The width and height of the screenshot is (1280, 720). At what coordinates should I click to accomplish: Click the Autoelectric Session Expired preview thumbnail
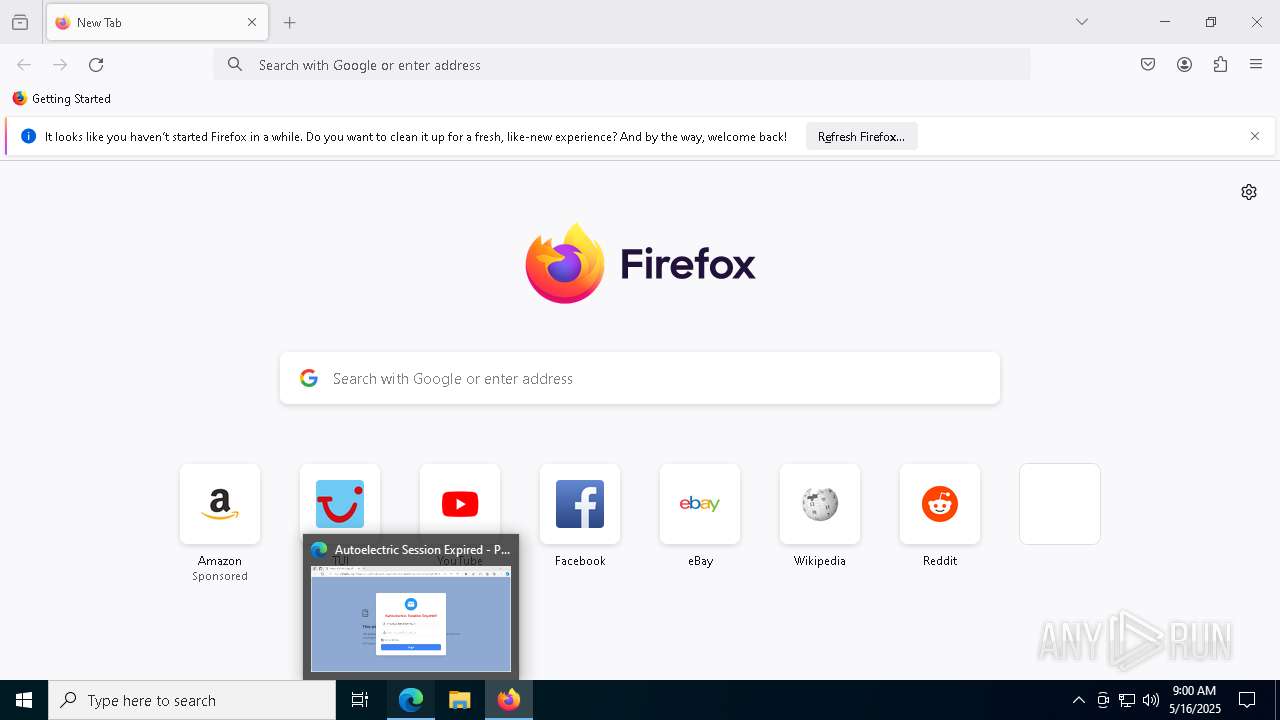click(411, 619)
